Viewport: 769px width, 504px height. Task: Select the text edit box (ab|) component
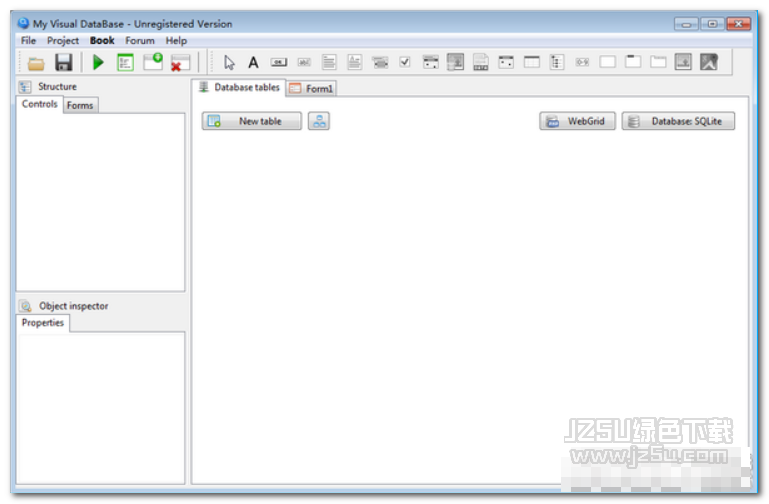[x=304, y=62]
